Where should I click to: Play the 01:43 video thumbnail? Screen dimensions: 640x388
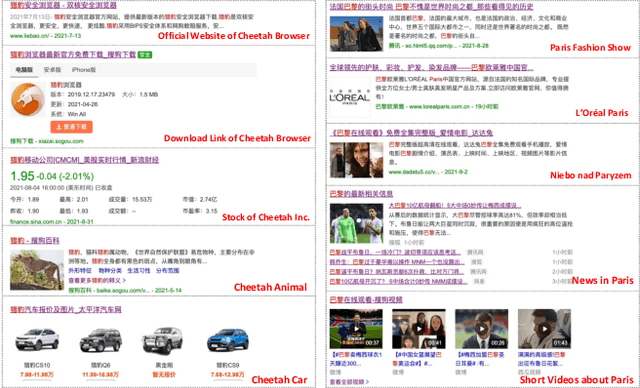544,328
